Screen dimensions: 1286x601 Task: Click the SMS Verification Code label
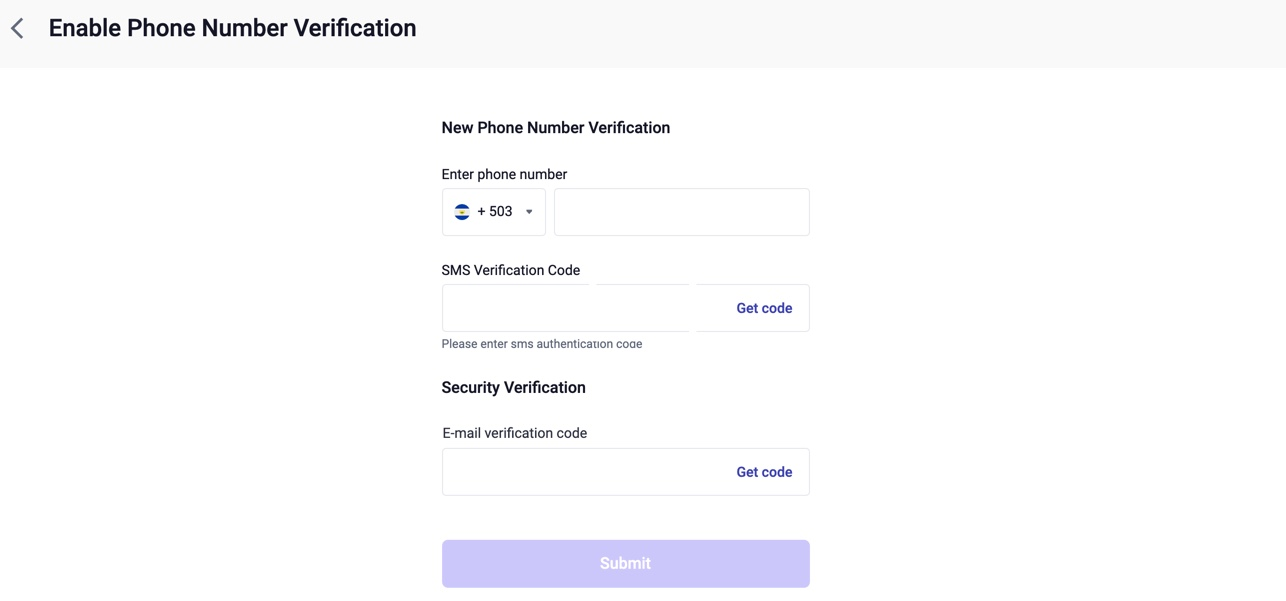coord(511,270)
